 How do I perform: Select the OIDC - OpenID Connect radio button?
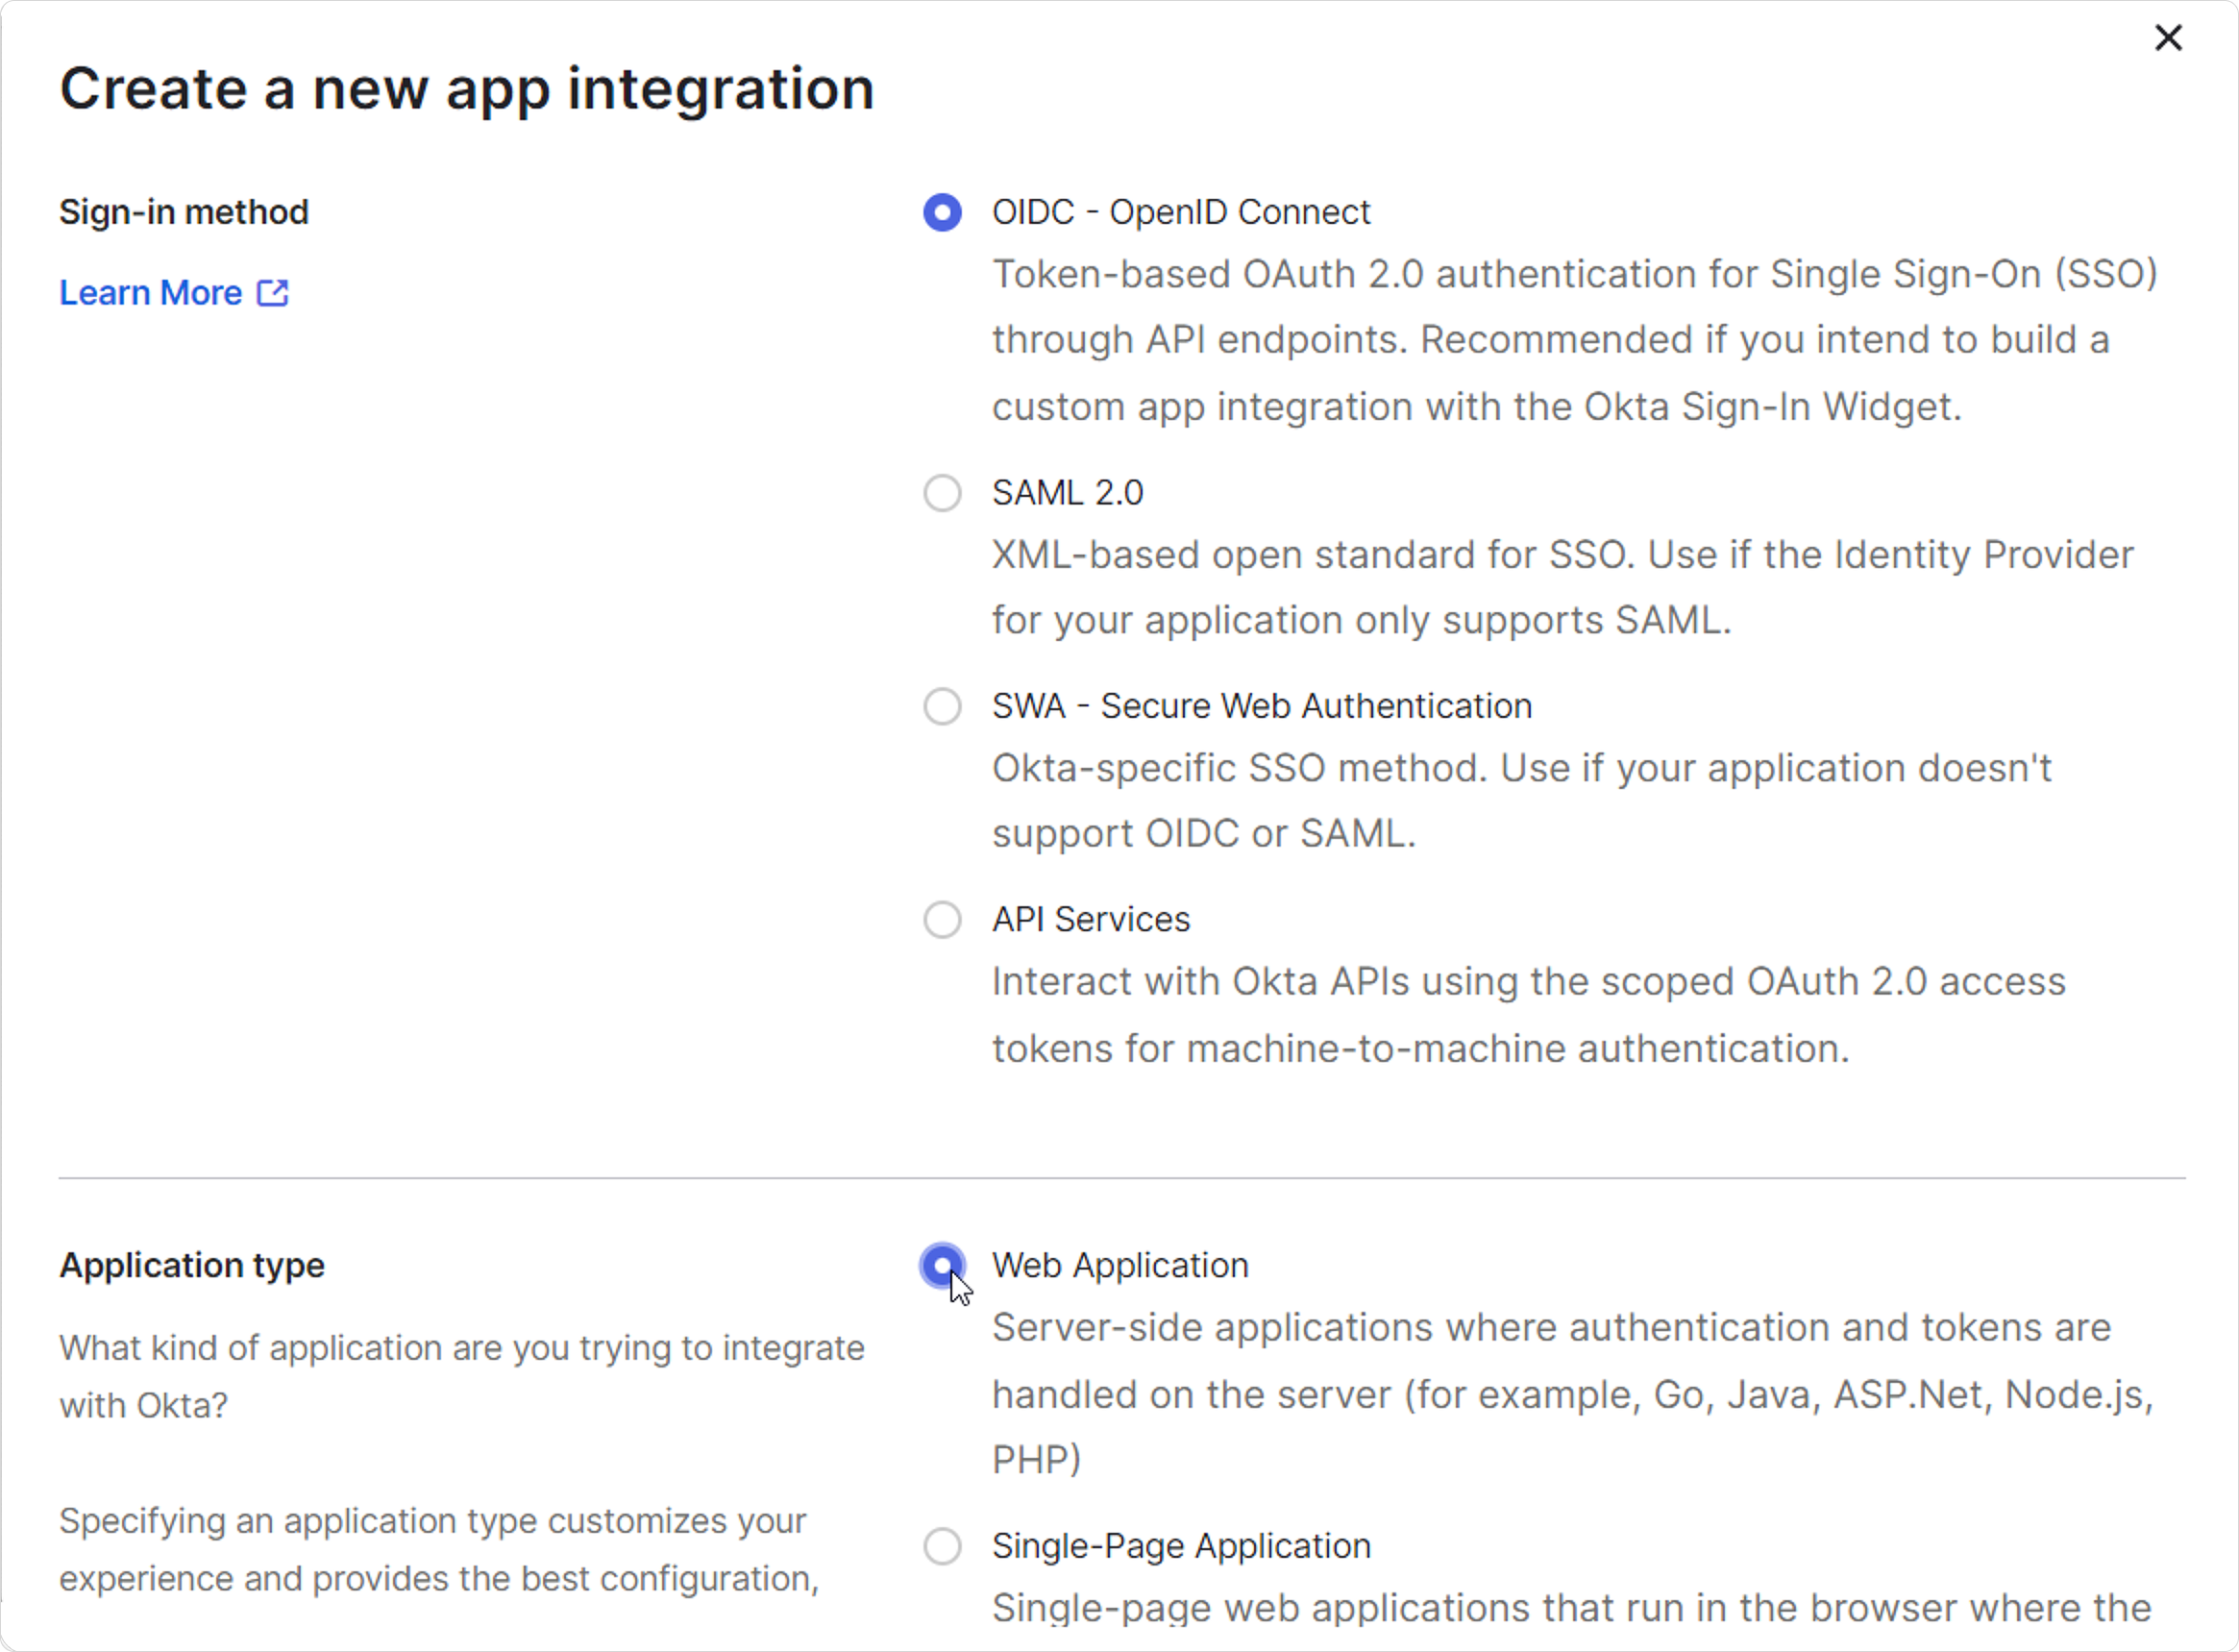point(942,212)
